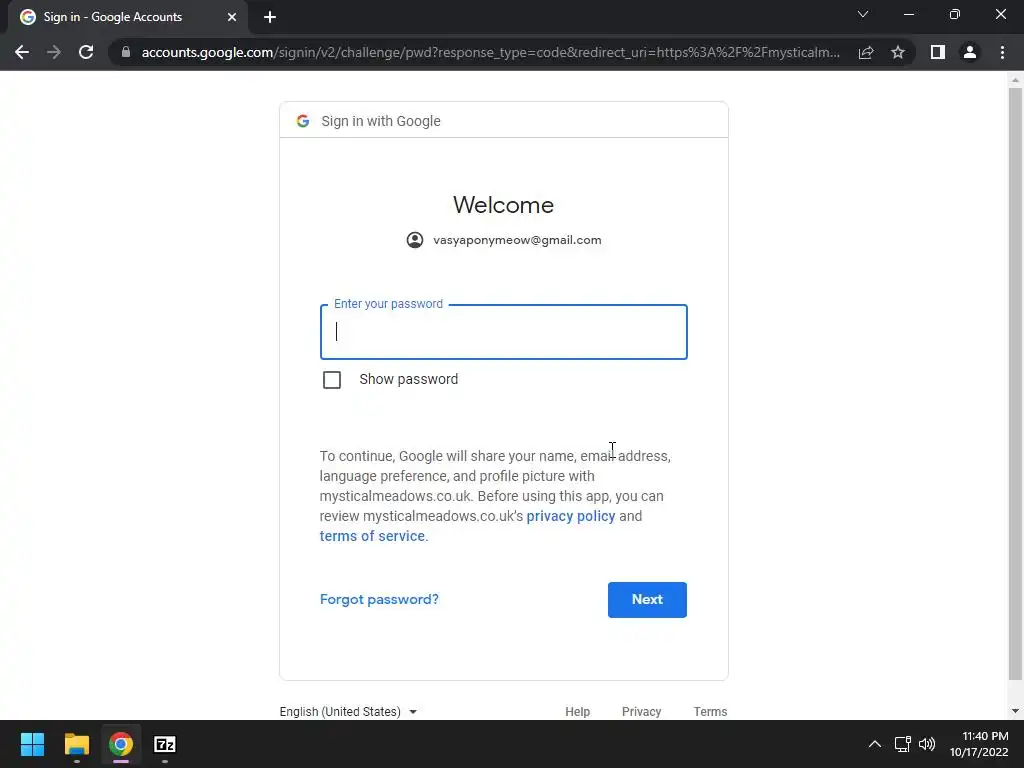1024x768 pixels.
Task: Click the page vertical scrollbar
Action: point(1015,383)
